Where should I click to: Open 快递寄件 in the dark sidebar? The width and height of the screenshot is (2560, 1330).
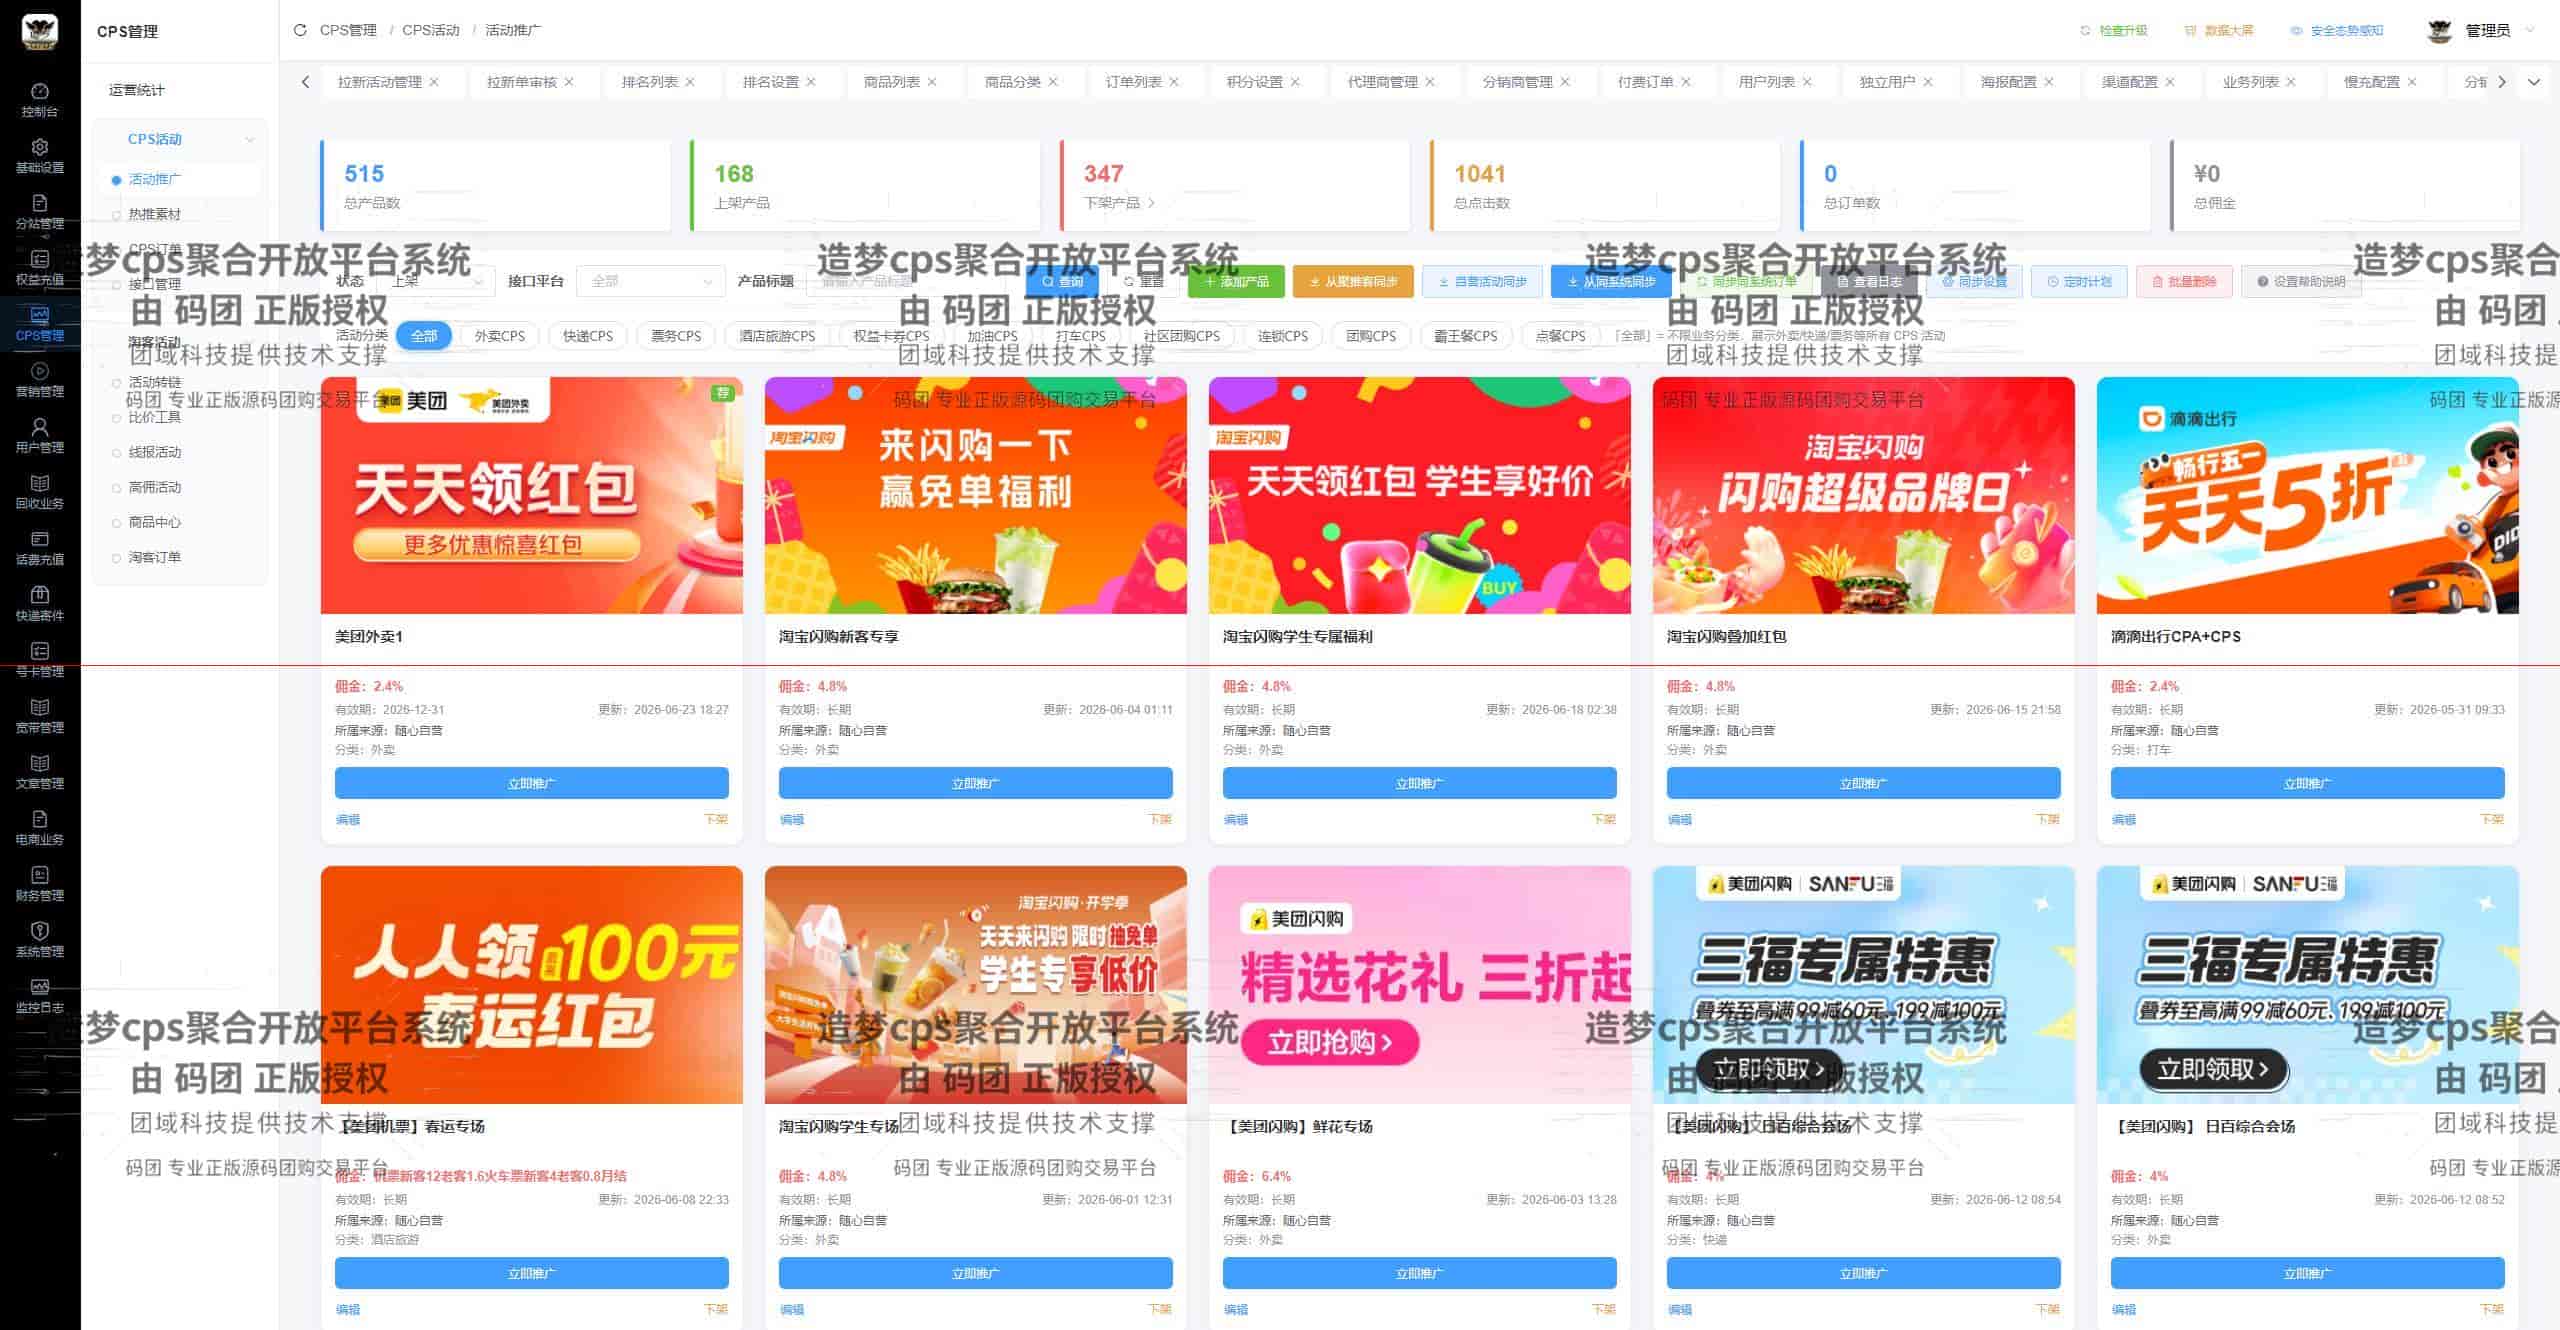40,604
